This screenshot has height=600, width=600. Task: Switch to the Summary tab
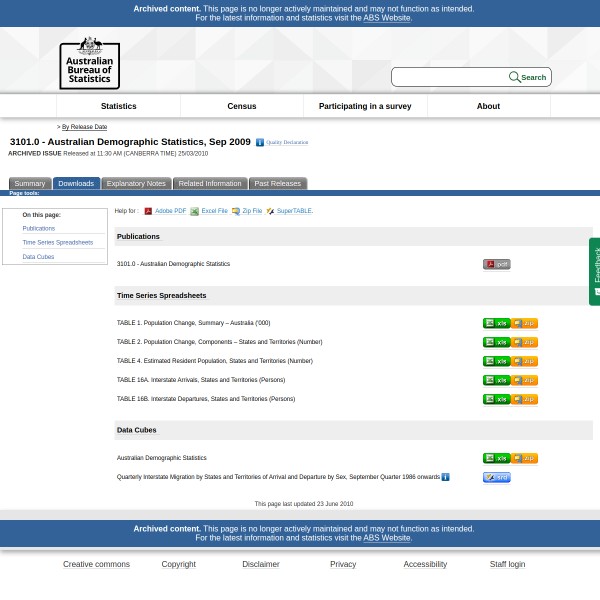(x=29, y=184)
